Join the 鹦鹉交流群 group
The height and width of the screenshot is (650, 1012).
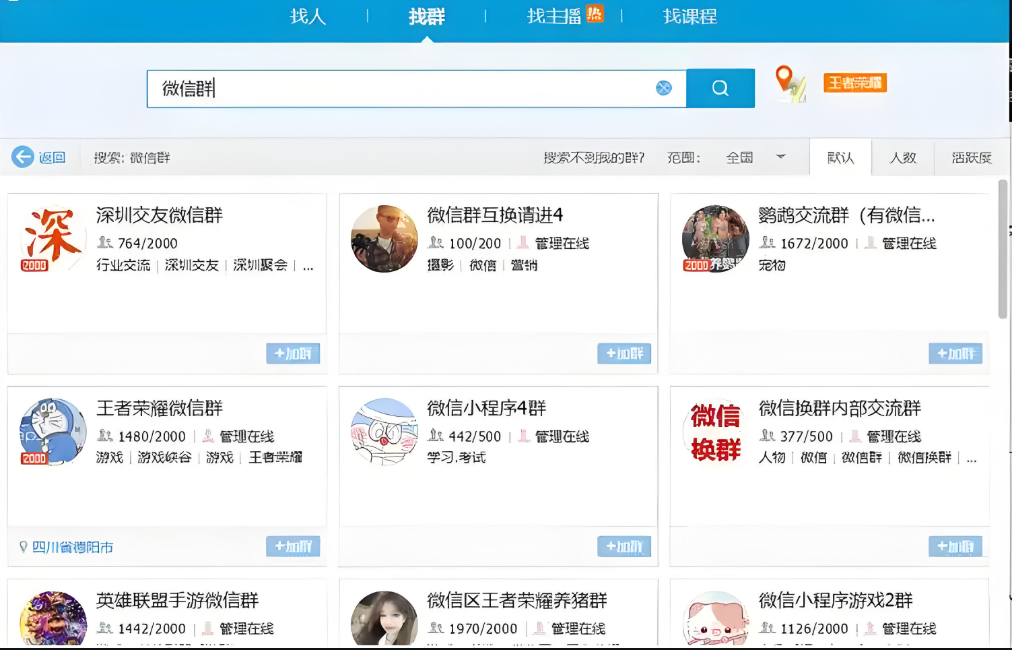[x=955, y=354]
